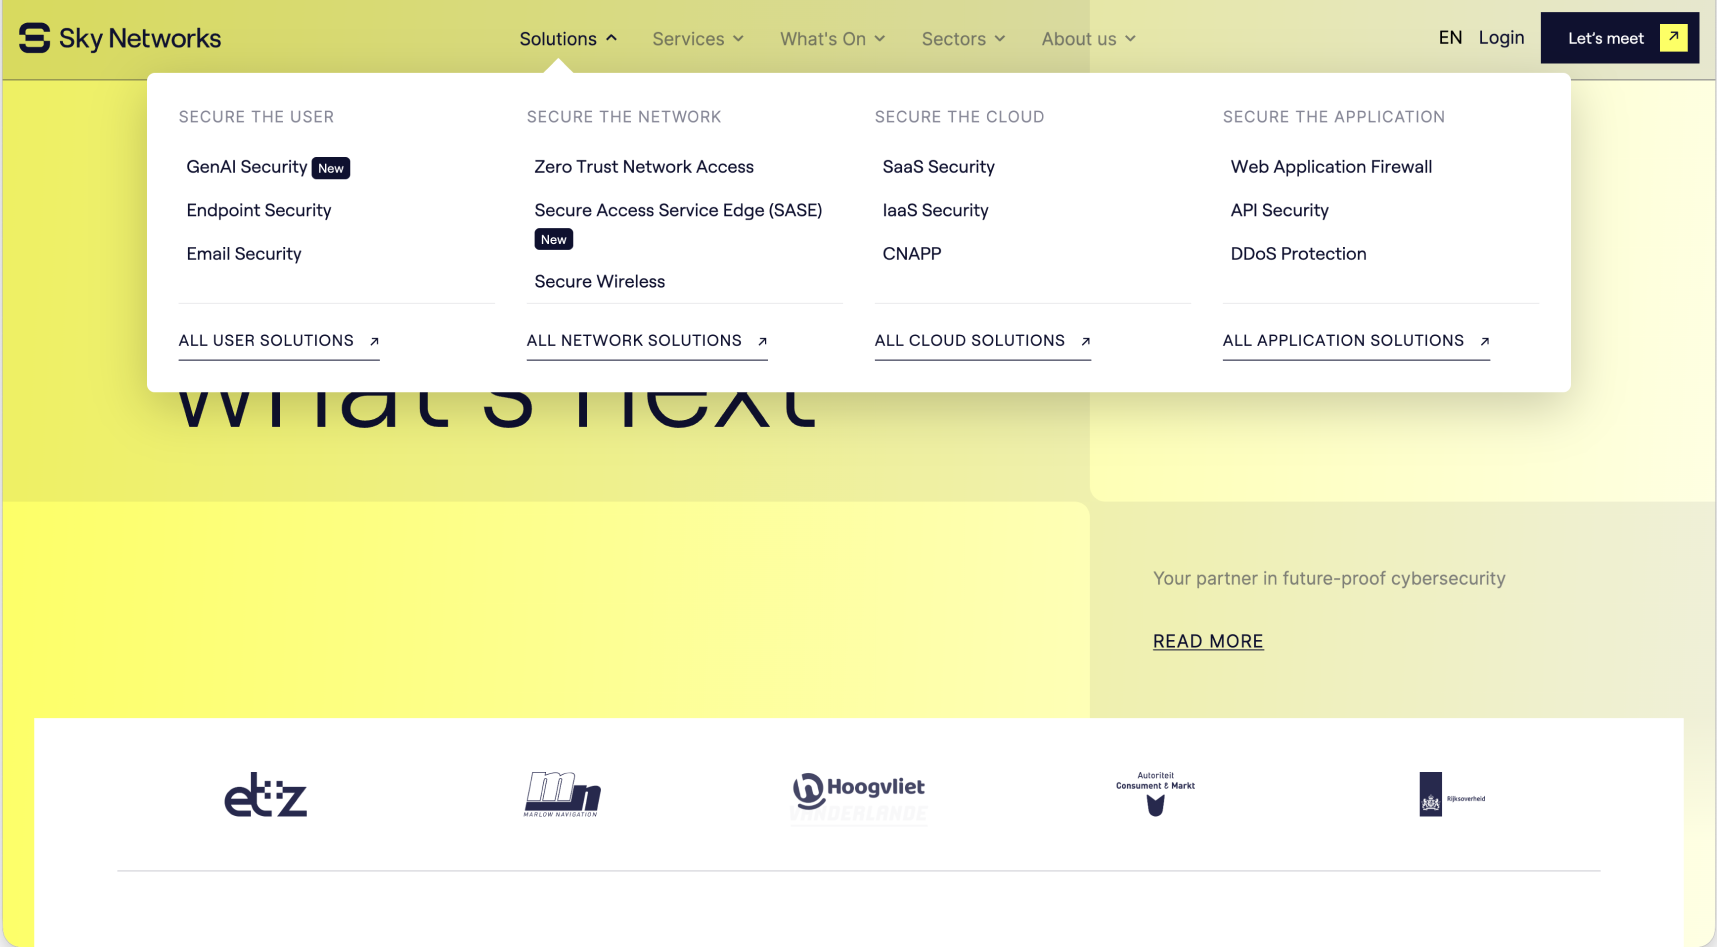Screen dimensions: 1717x947
Task: Open Zero Trust Network Access
Action: (x=644, y=167)
